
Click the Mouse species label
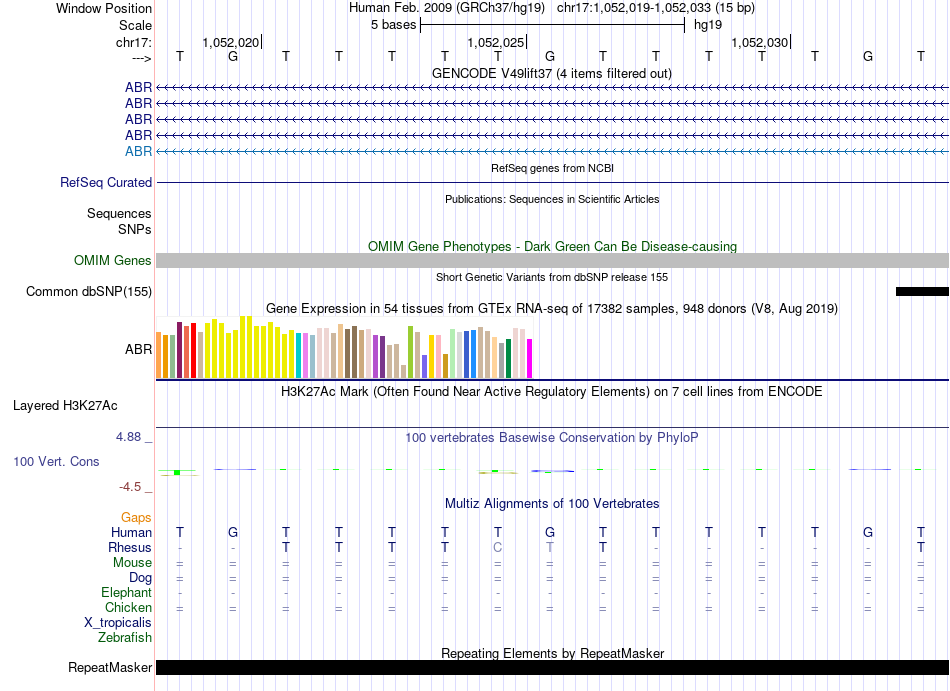click(x=132, y=563)
